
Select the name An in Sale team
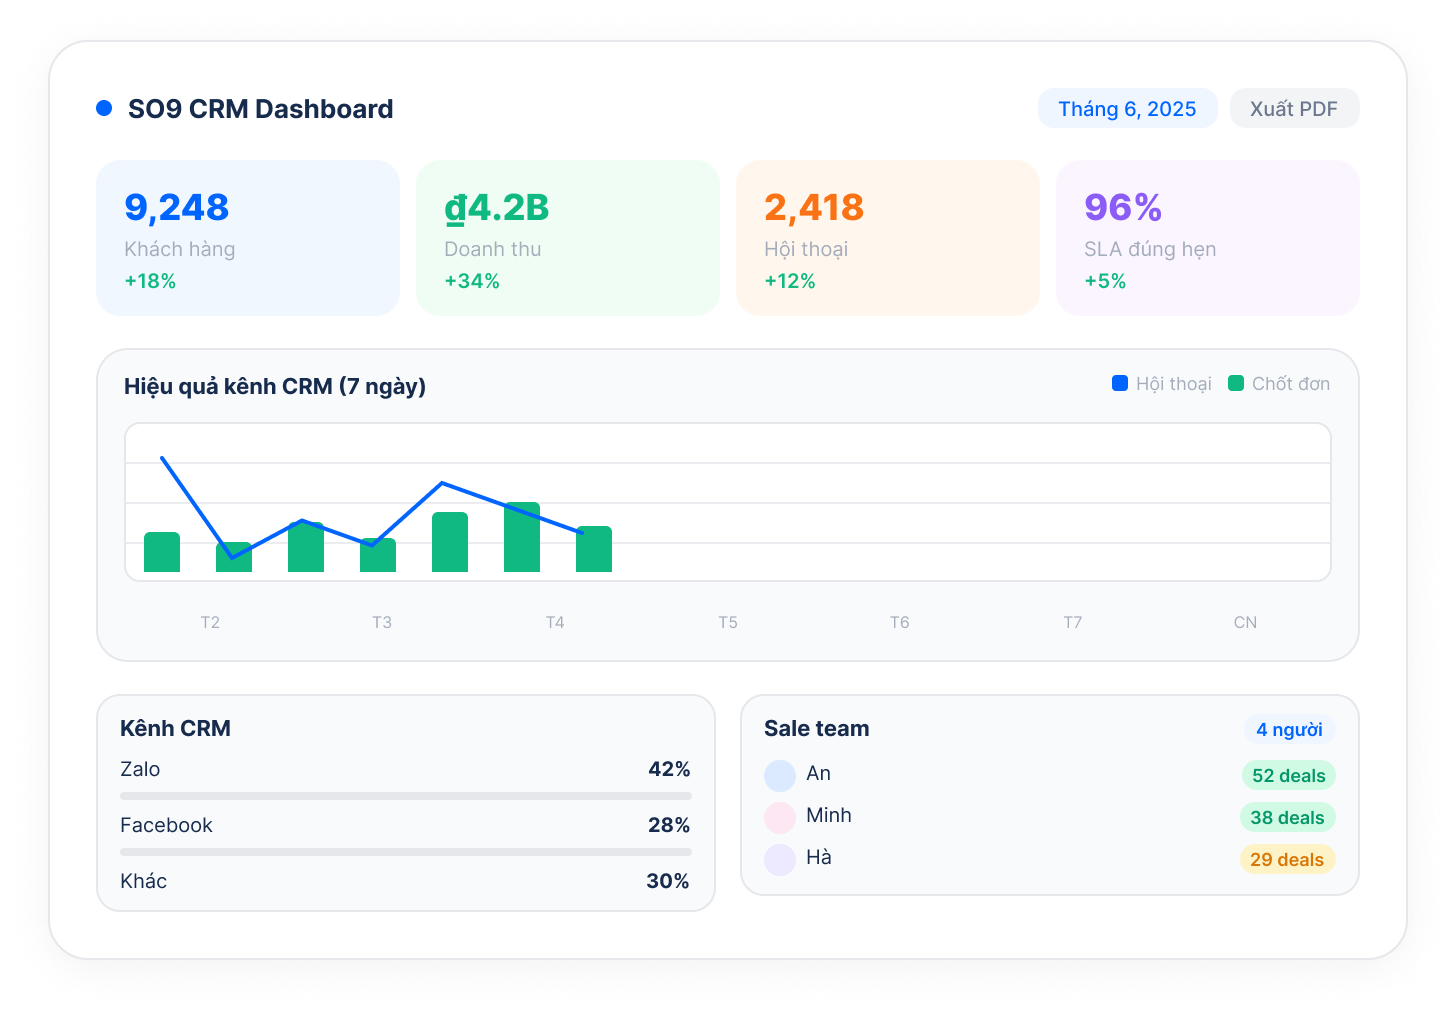point(819,773)
